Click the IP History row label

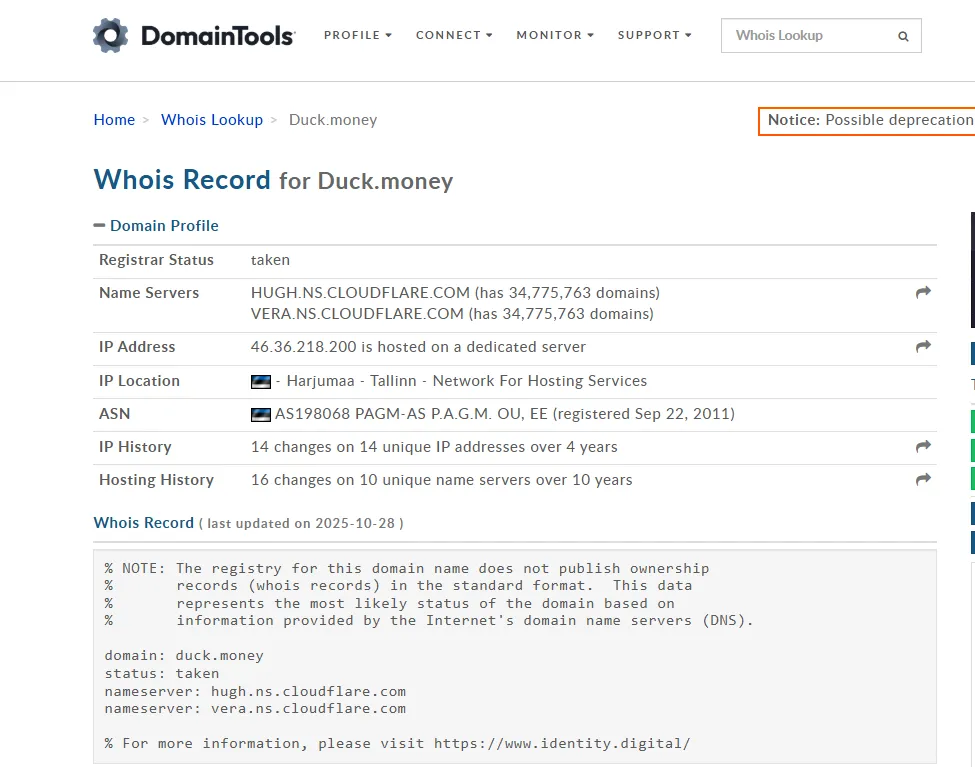click(x=135, y=447)
